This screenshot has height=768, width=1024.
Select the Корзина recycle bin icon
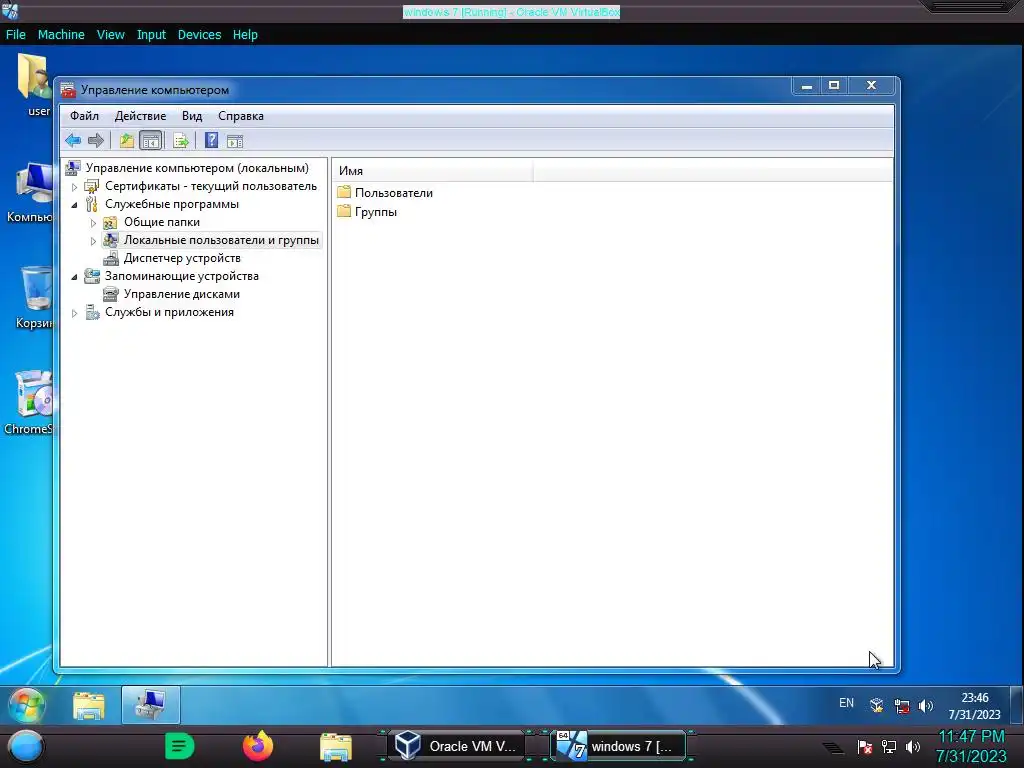coord(34,297)
